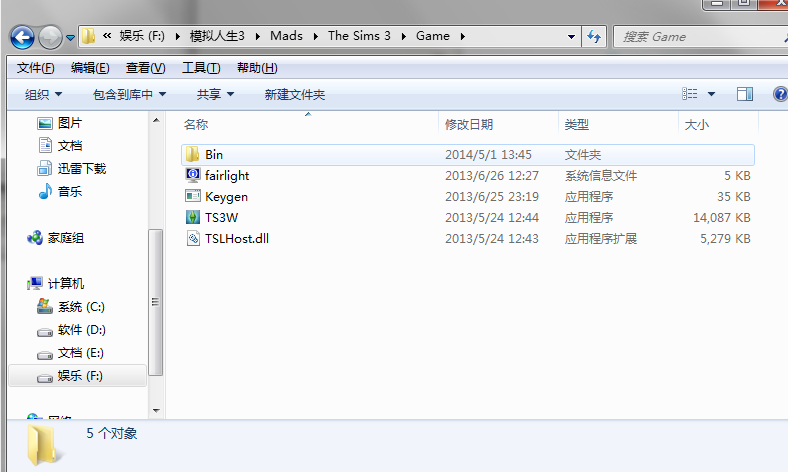This screenshot has height=472, width=788.
Task: Select 图片 library in the sidebar
Action: [x=59, y=123]
